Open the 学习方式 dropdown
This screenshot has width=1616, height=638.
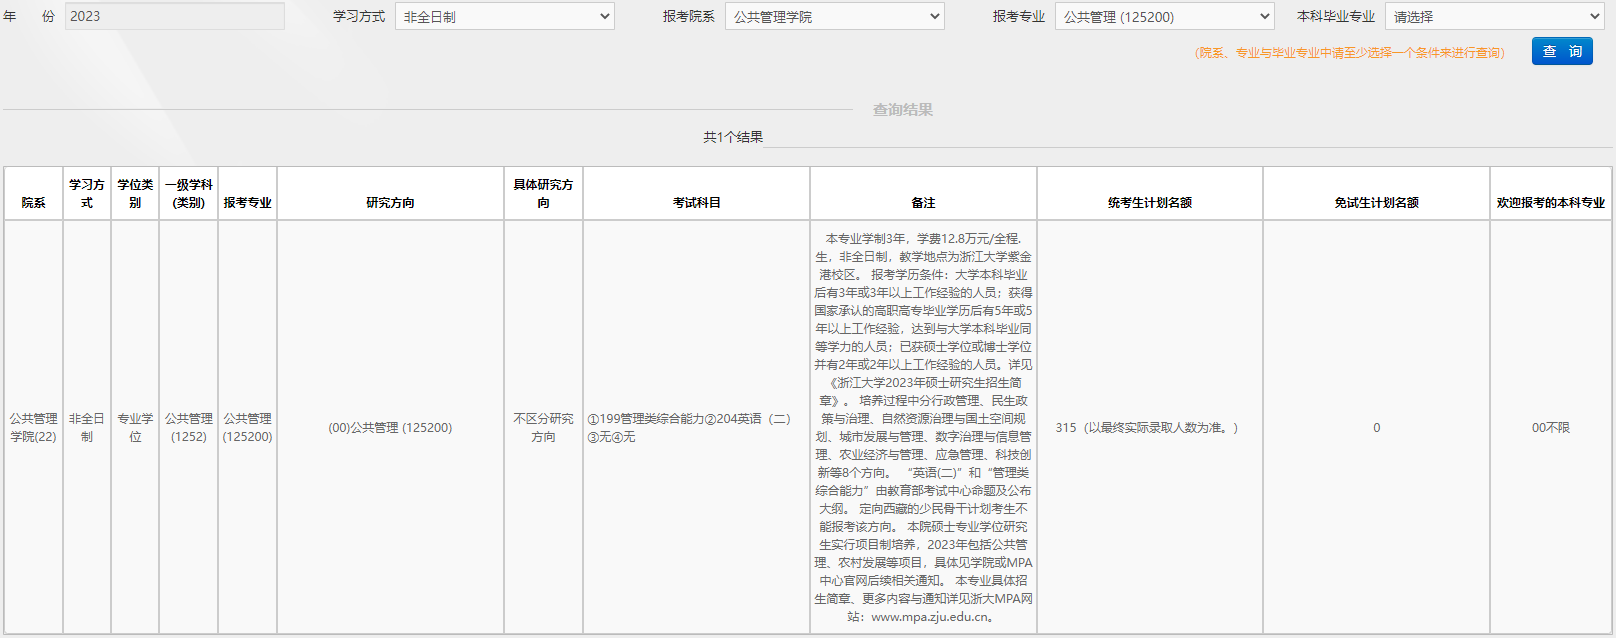tap(505, 16)
